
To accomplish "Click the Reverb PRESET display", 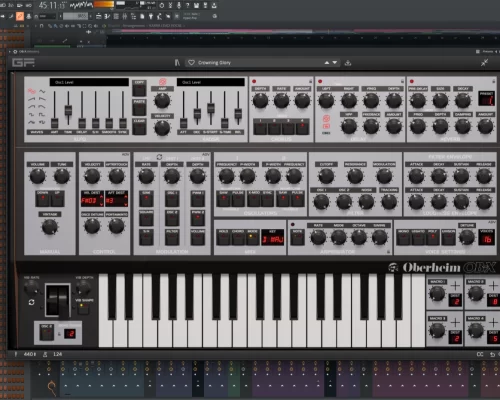I will click(486, 98).
